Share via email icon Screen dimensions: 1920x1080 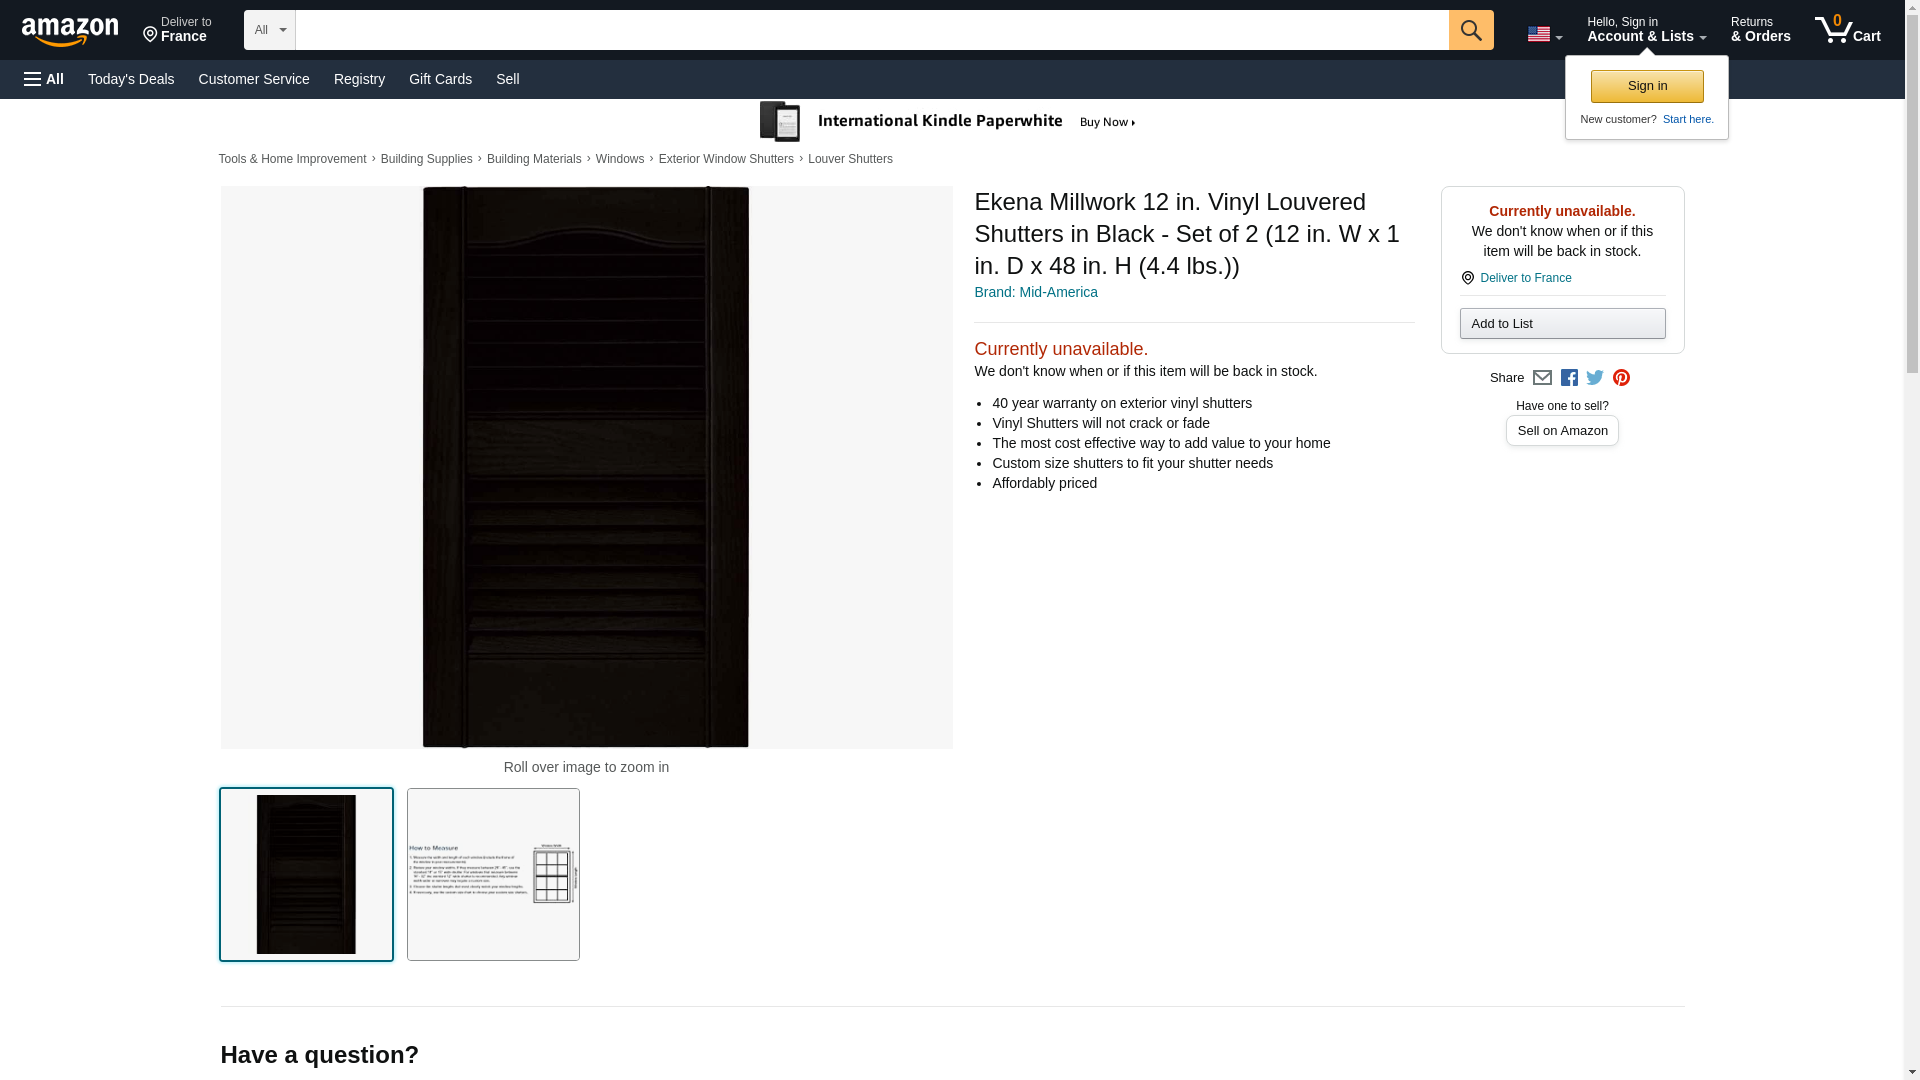[x=1542, y=378]
